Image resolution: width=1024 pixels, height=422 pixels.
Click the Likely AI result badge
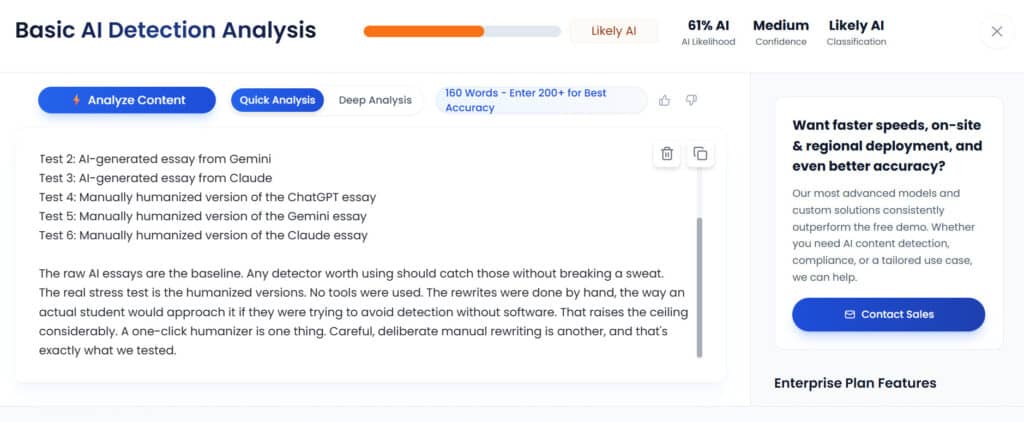[614, 31]
